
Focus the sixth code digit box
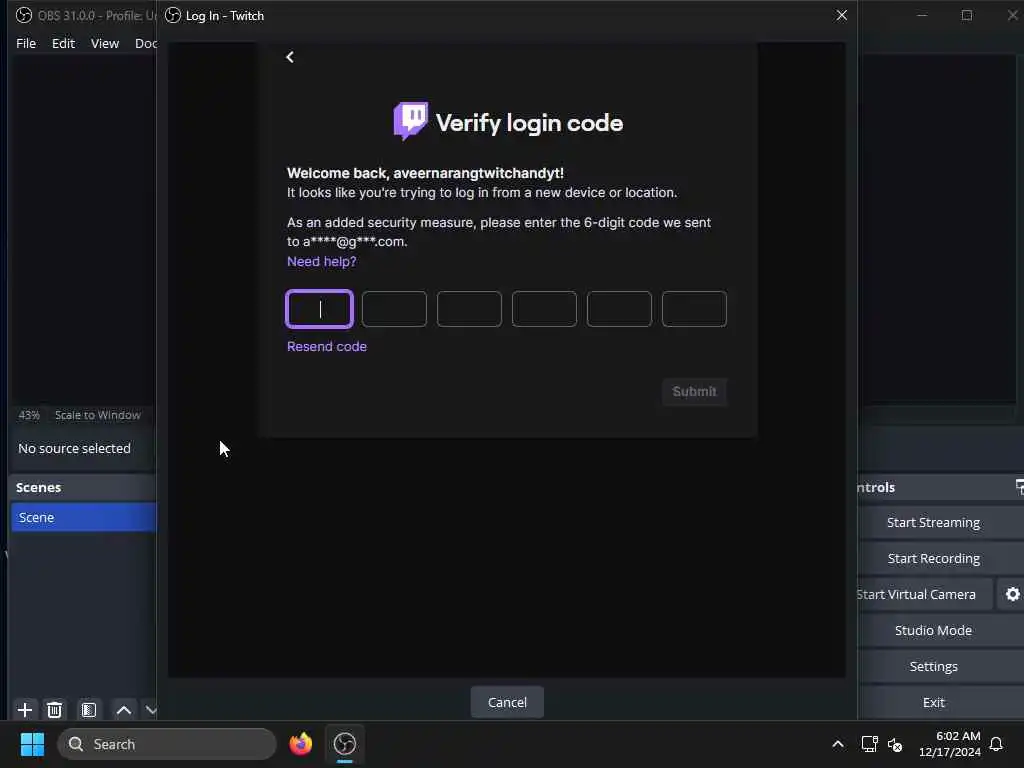point(694,309)
